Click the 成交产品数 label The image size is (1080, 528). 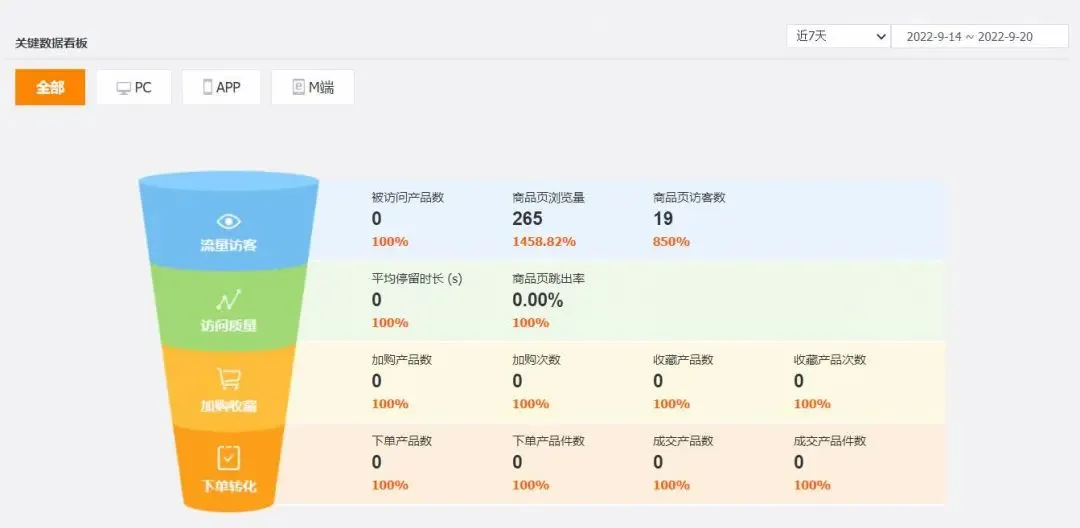pyautogui.click(x=683, y=441)
